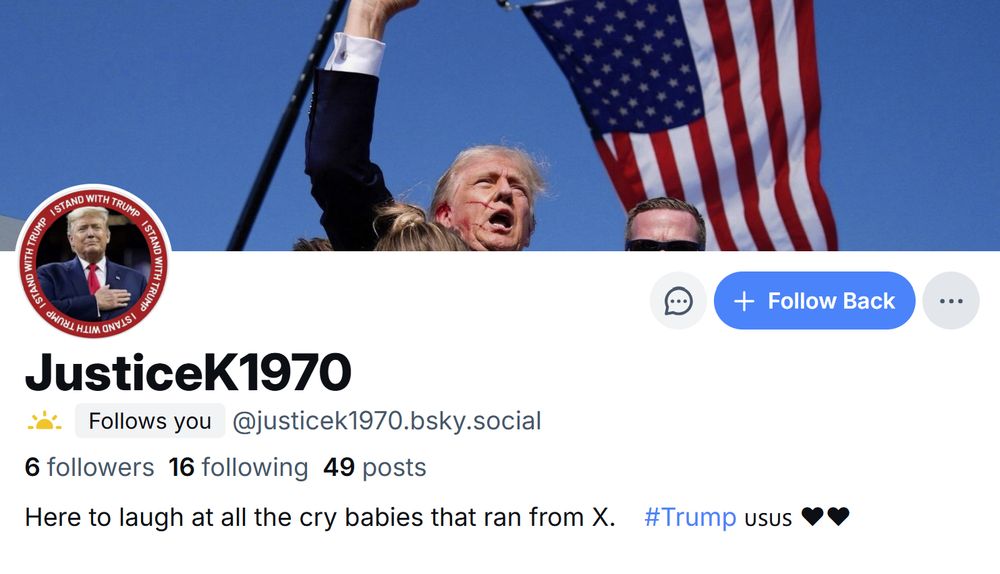Image resolution: width=1000 pixels, height=574 pixels.
Task: Click the bio text about cry babies
Action: pyautogui.click(x=320, y=517)
